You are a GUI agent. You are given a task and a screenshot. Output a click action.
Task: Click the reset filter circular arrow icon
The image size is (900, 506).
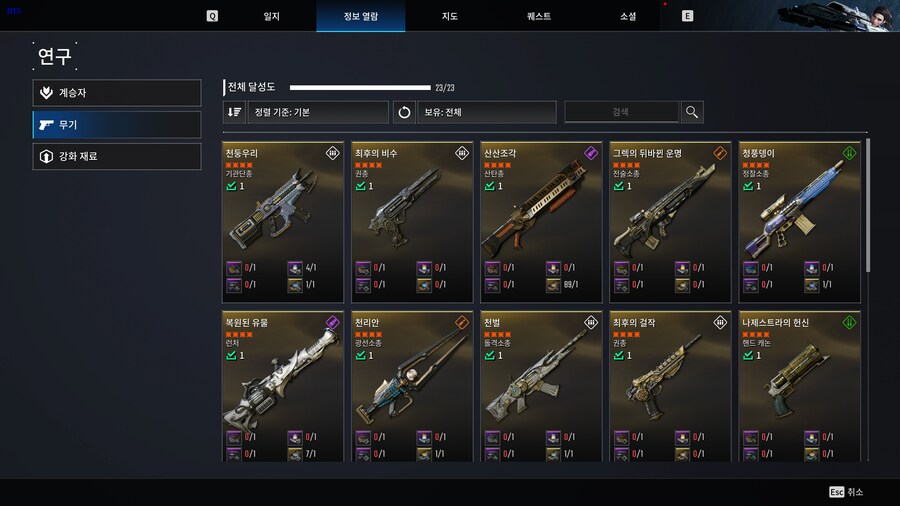coord(404,112)
